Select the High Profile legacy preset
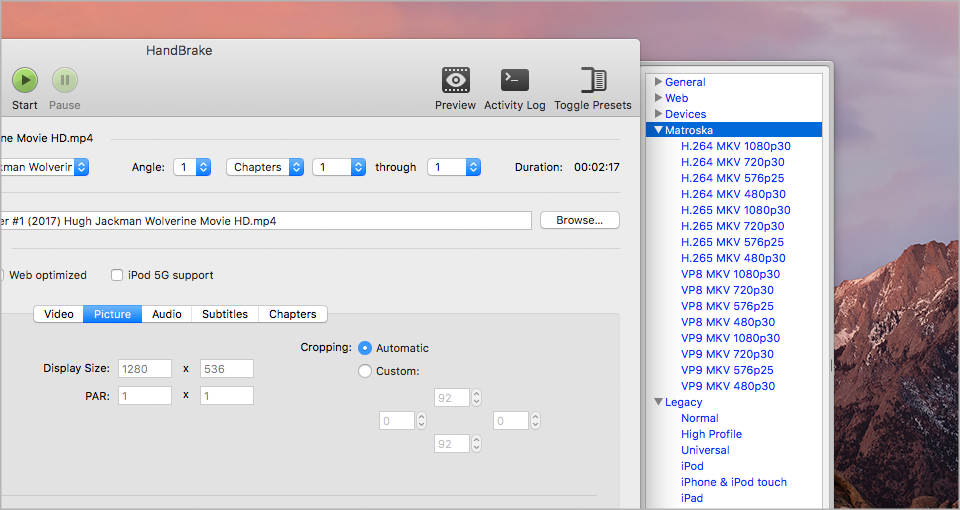The height and width of the screenshot is (510, 960). pyautogui.click(x=711, y=434)
